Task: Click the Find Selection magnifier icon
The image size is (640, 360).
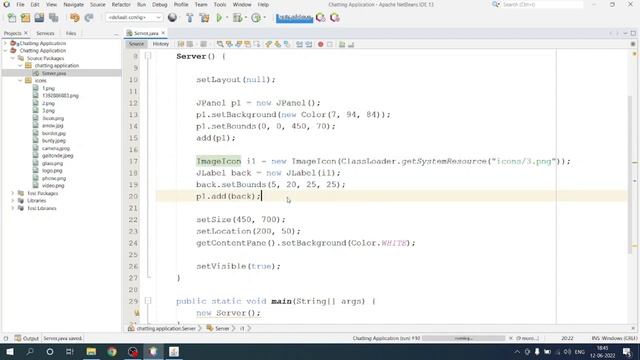Action: [220, 44]
